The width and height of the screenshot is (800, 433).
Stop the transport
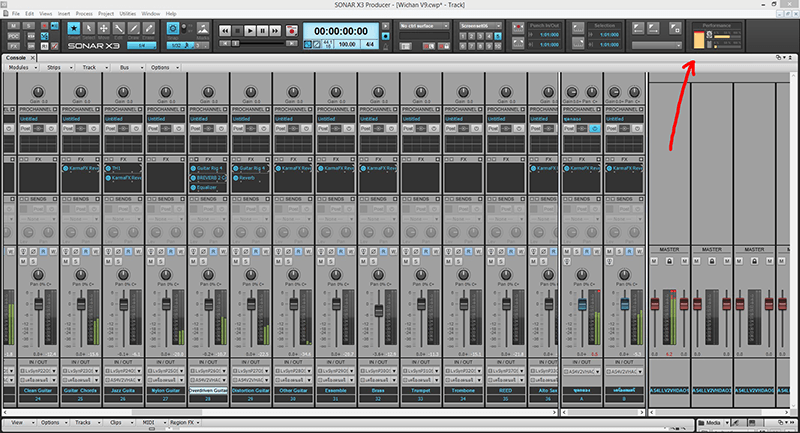[237, 31]
